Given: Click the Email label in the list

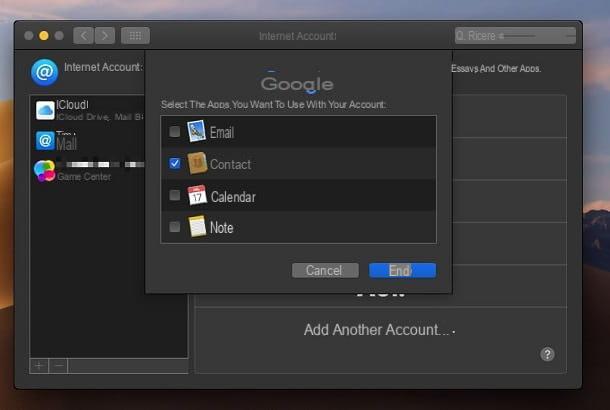Looking at the screenshot, I should coord(222,133).
